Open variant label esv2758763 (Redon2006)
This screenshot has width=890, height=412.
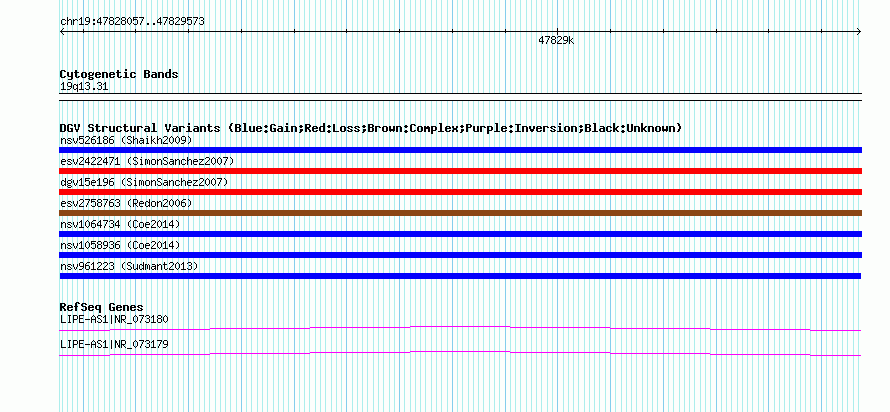(126, 203)
